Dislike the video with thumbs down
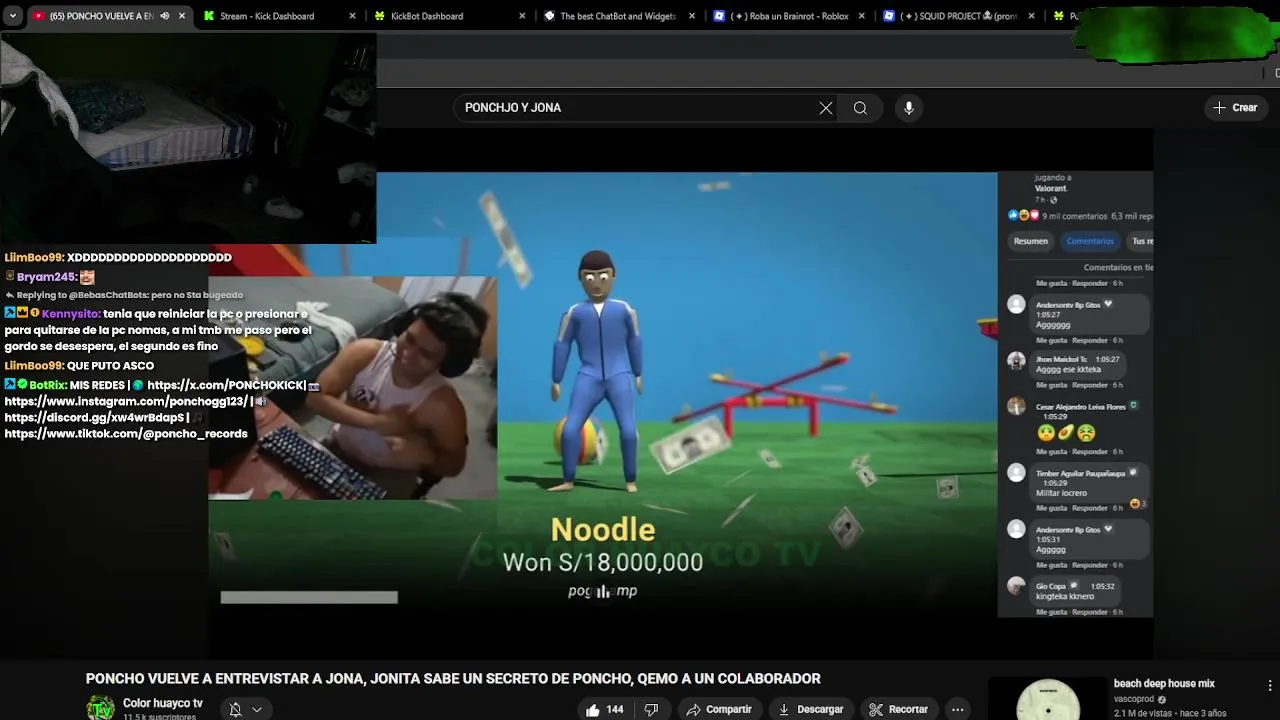Image resolution: width=1280 pixels, height=720 pixels. [x=651, y=710]
